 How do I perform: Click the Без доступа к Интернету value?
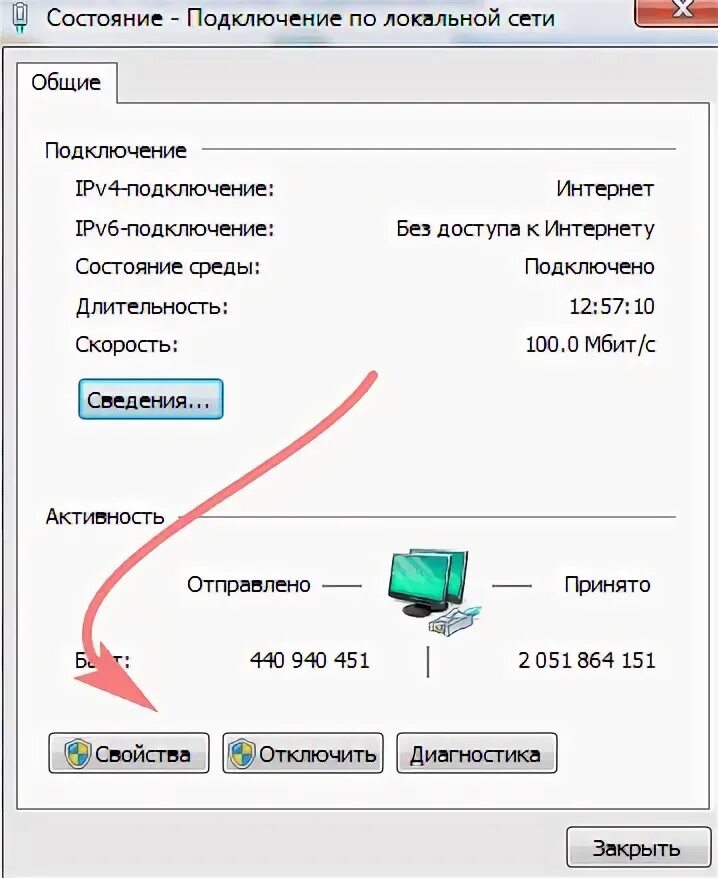pos(525,228)
